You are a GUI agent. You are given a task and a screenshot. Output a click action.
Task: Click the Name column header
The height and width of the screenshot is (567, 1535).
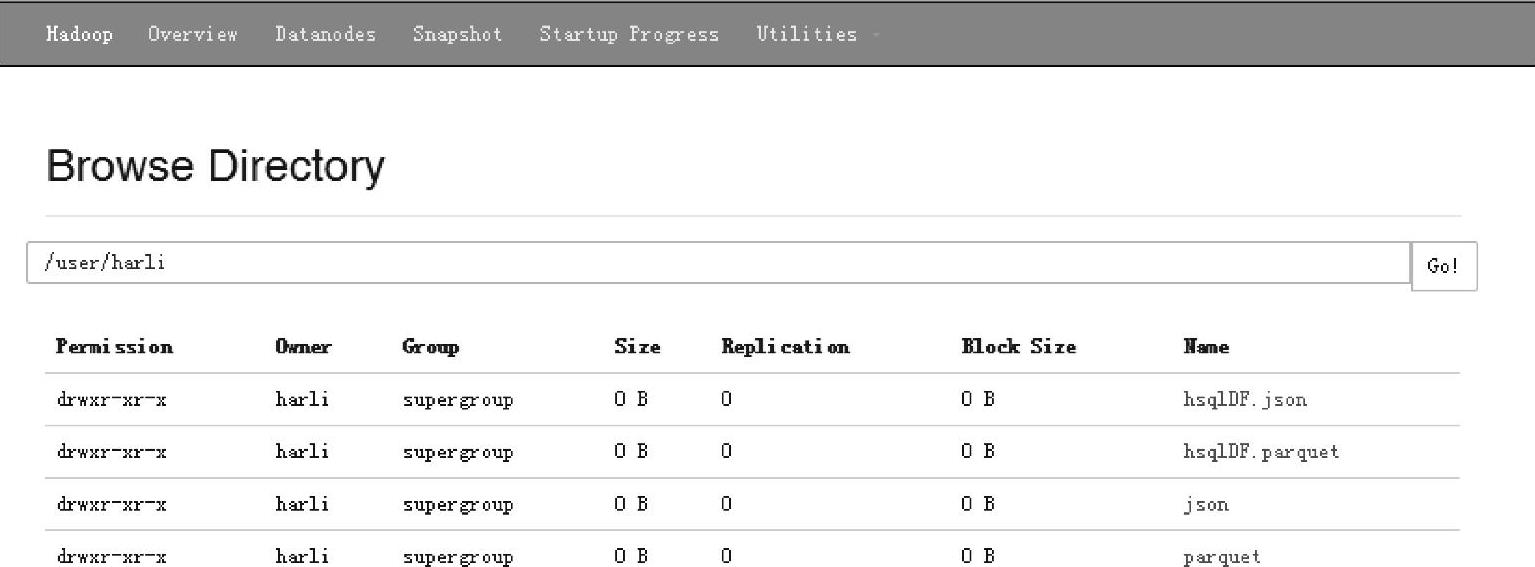click(1206, 347)
